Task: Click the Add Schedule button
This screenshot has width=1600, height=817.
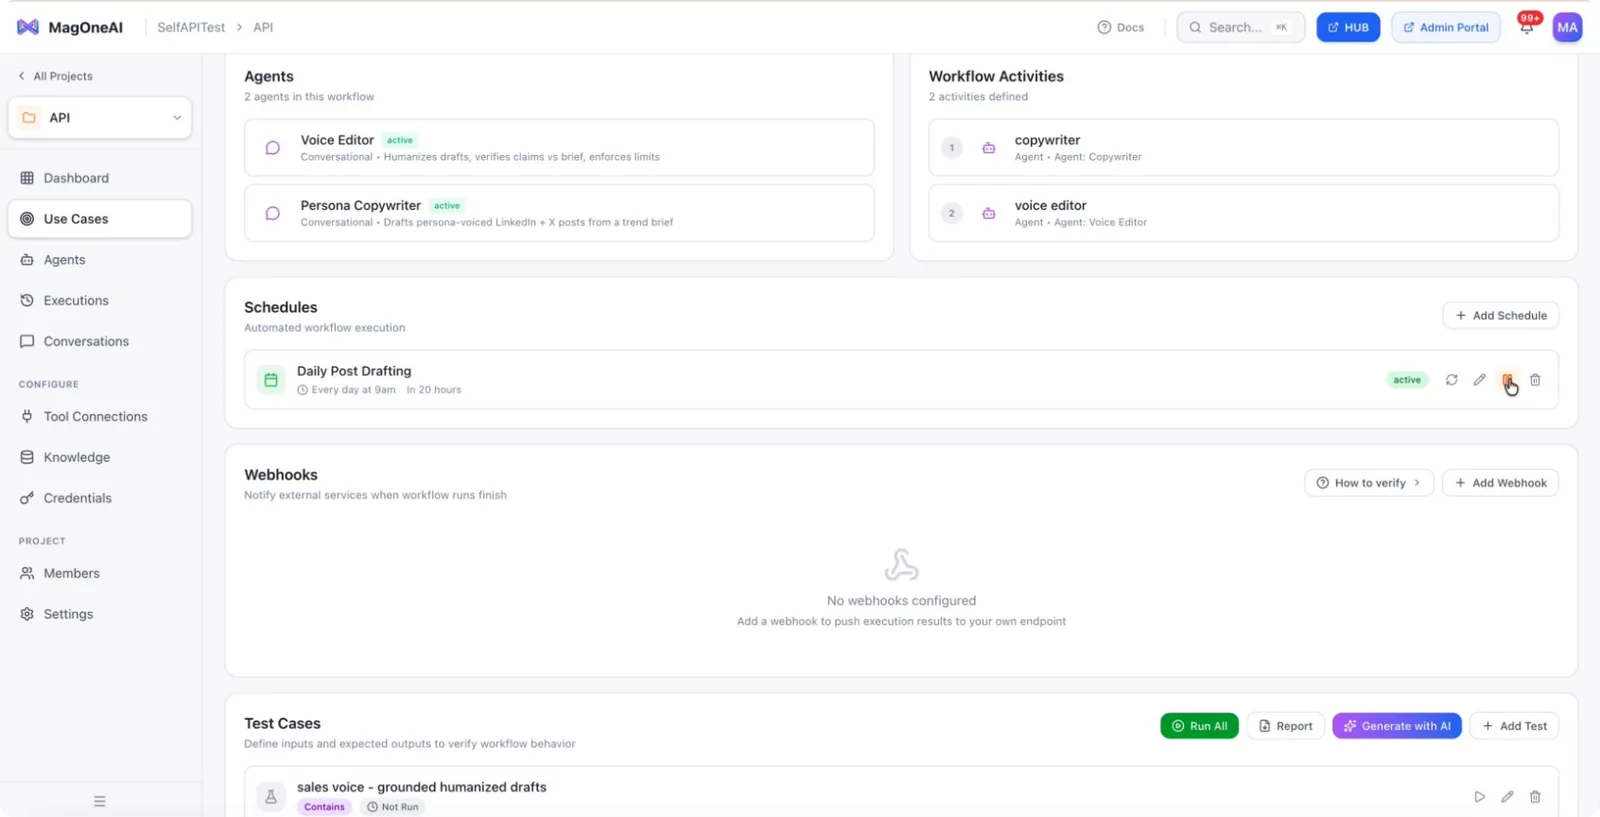Action: click(1500, 316)
